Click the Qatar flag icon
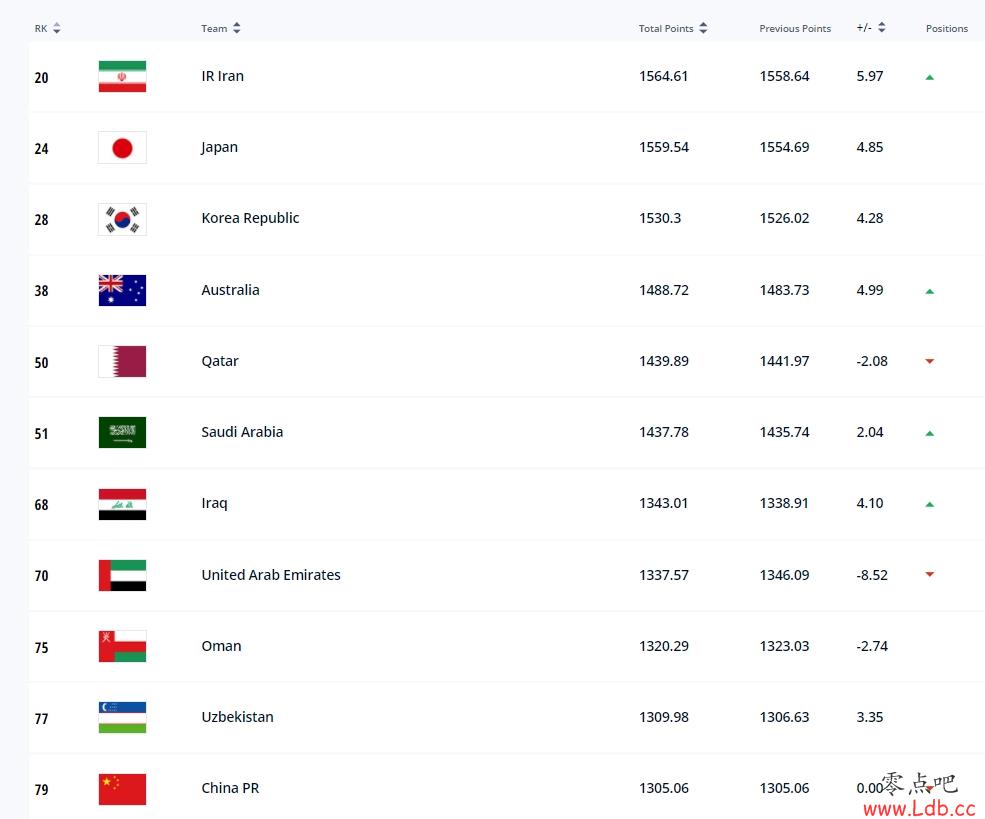 [x=122, y=362]
